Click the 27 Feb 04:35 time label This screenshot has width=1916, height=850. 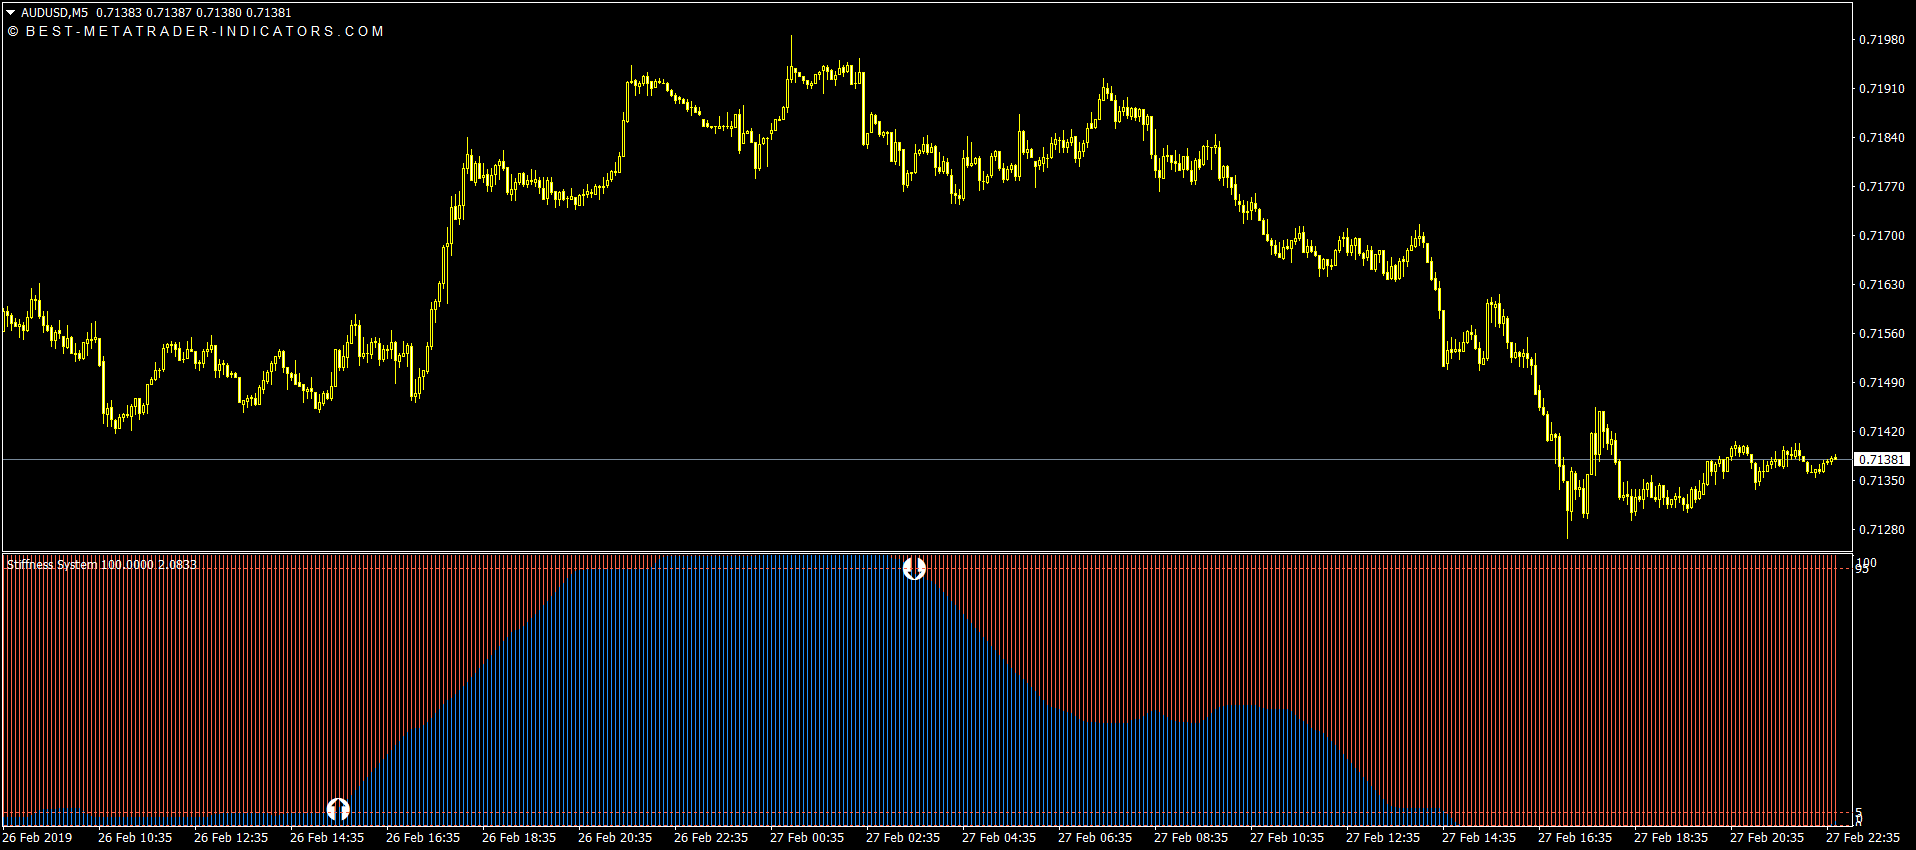pyautogui.click(x=999, y=838)
